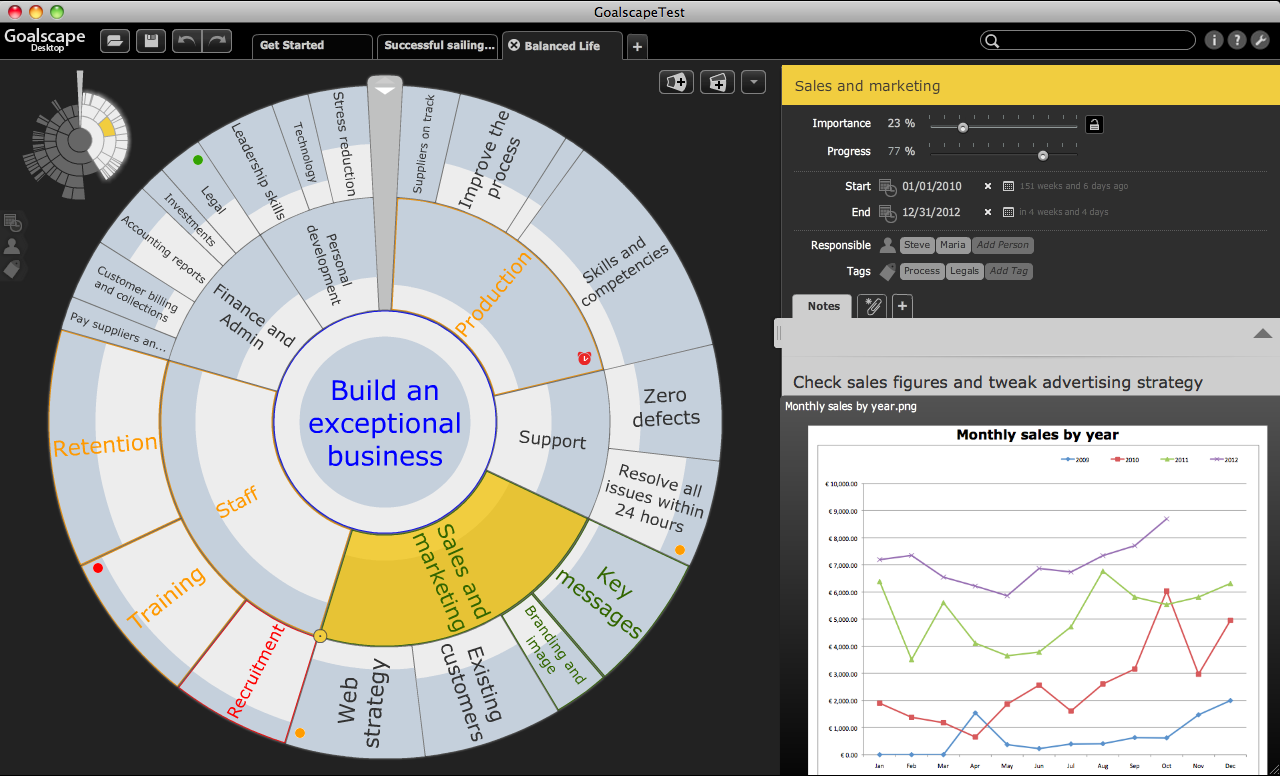1280x776 pixels.
Task: Click the Importance slider handle
Action: pyautogui.click(x=963, y=127)
